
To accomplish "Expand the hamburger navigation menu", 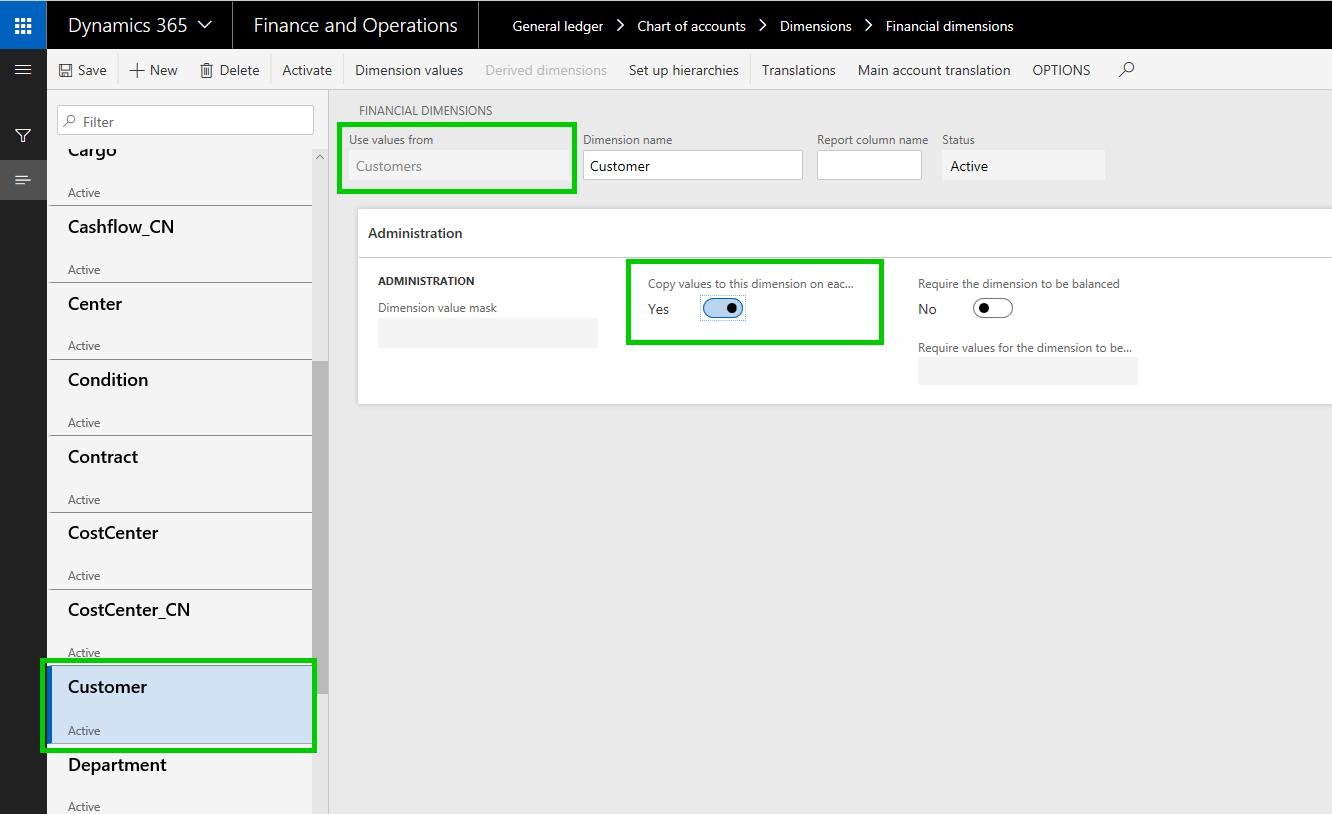I will (23, 70).
